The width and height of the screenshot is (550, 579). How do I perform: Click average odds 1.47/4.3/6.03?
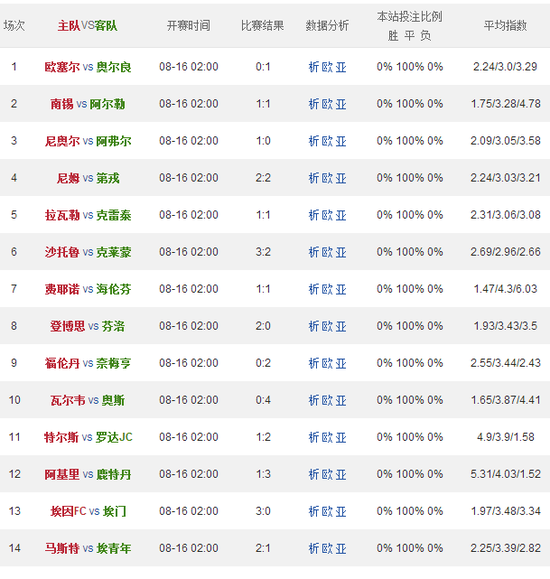pyautogui.click(x=505, y=289)
